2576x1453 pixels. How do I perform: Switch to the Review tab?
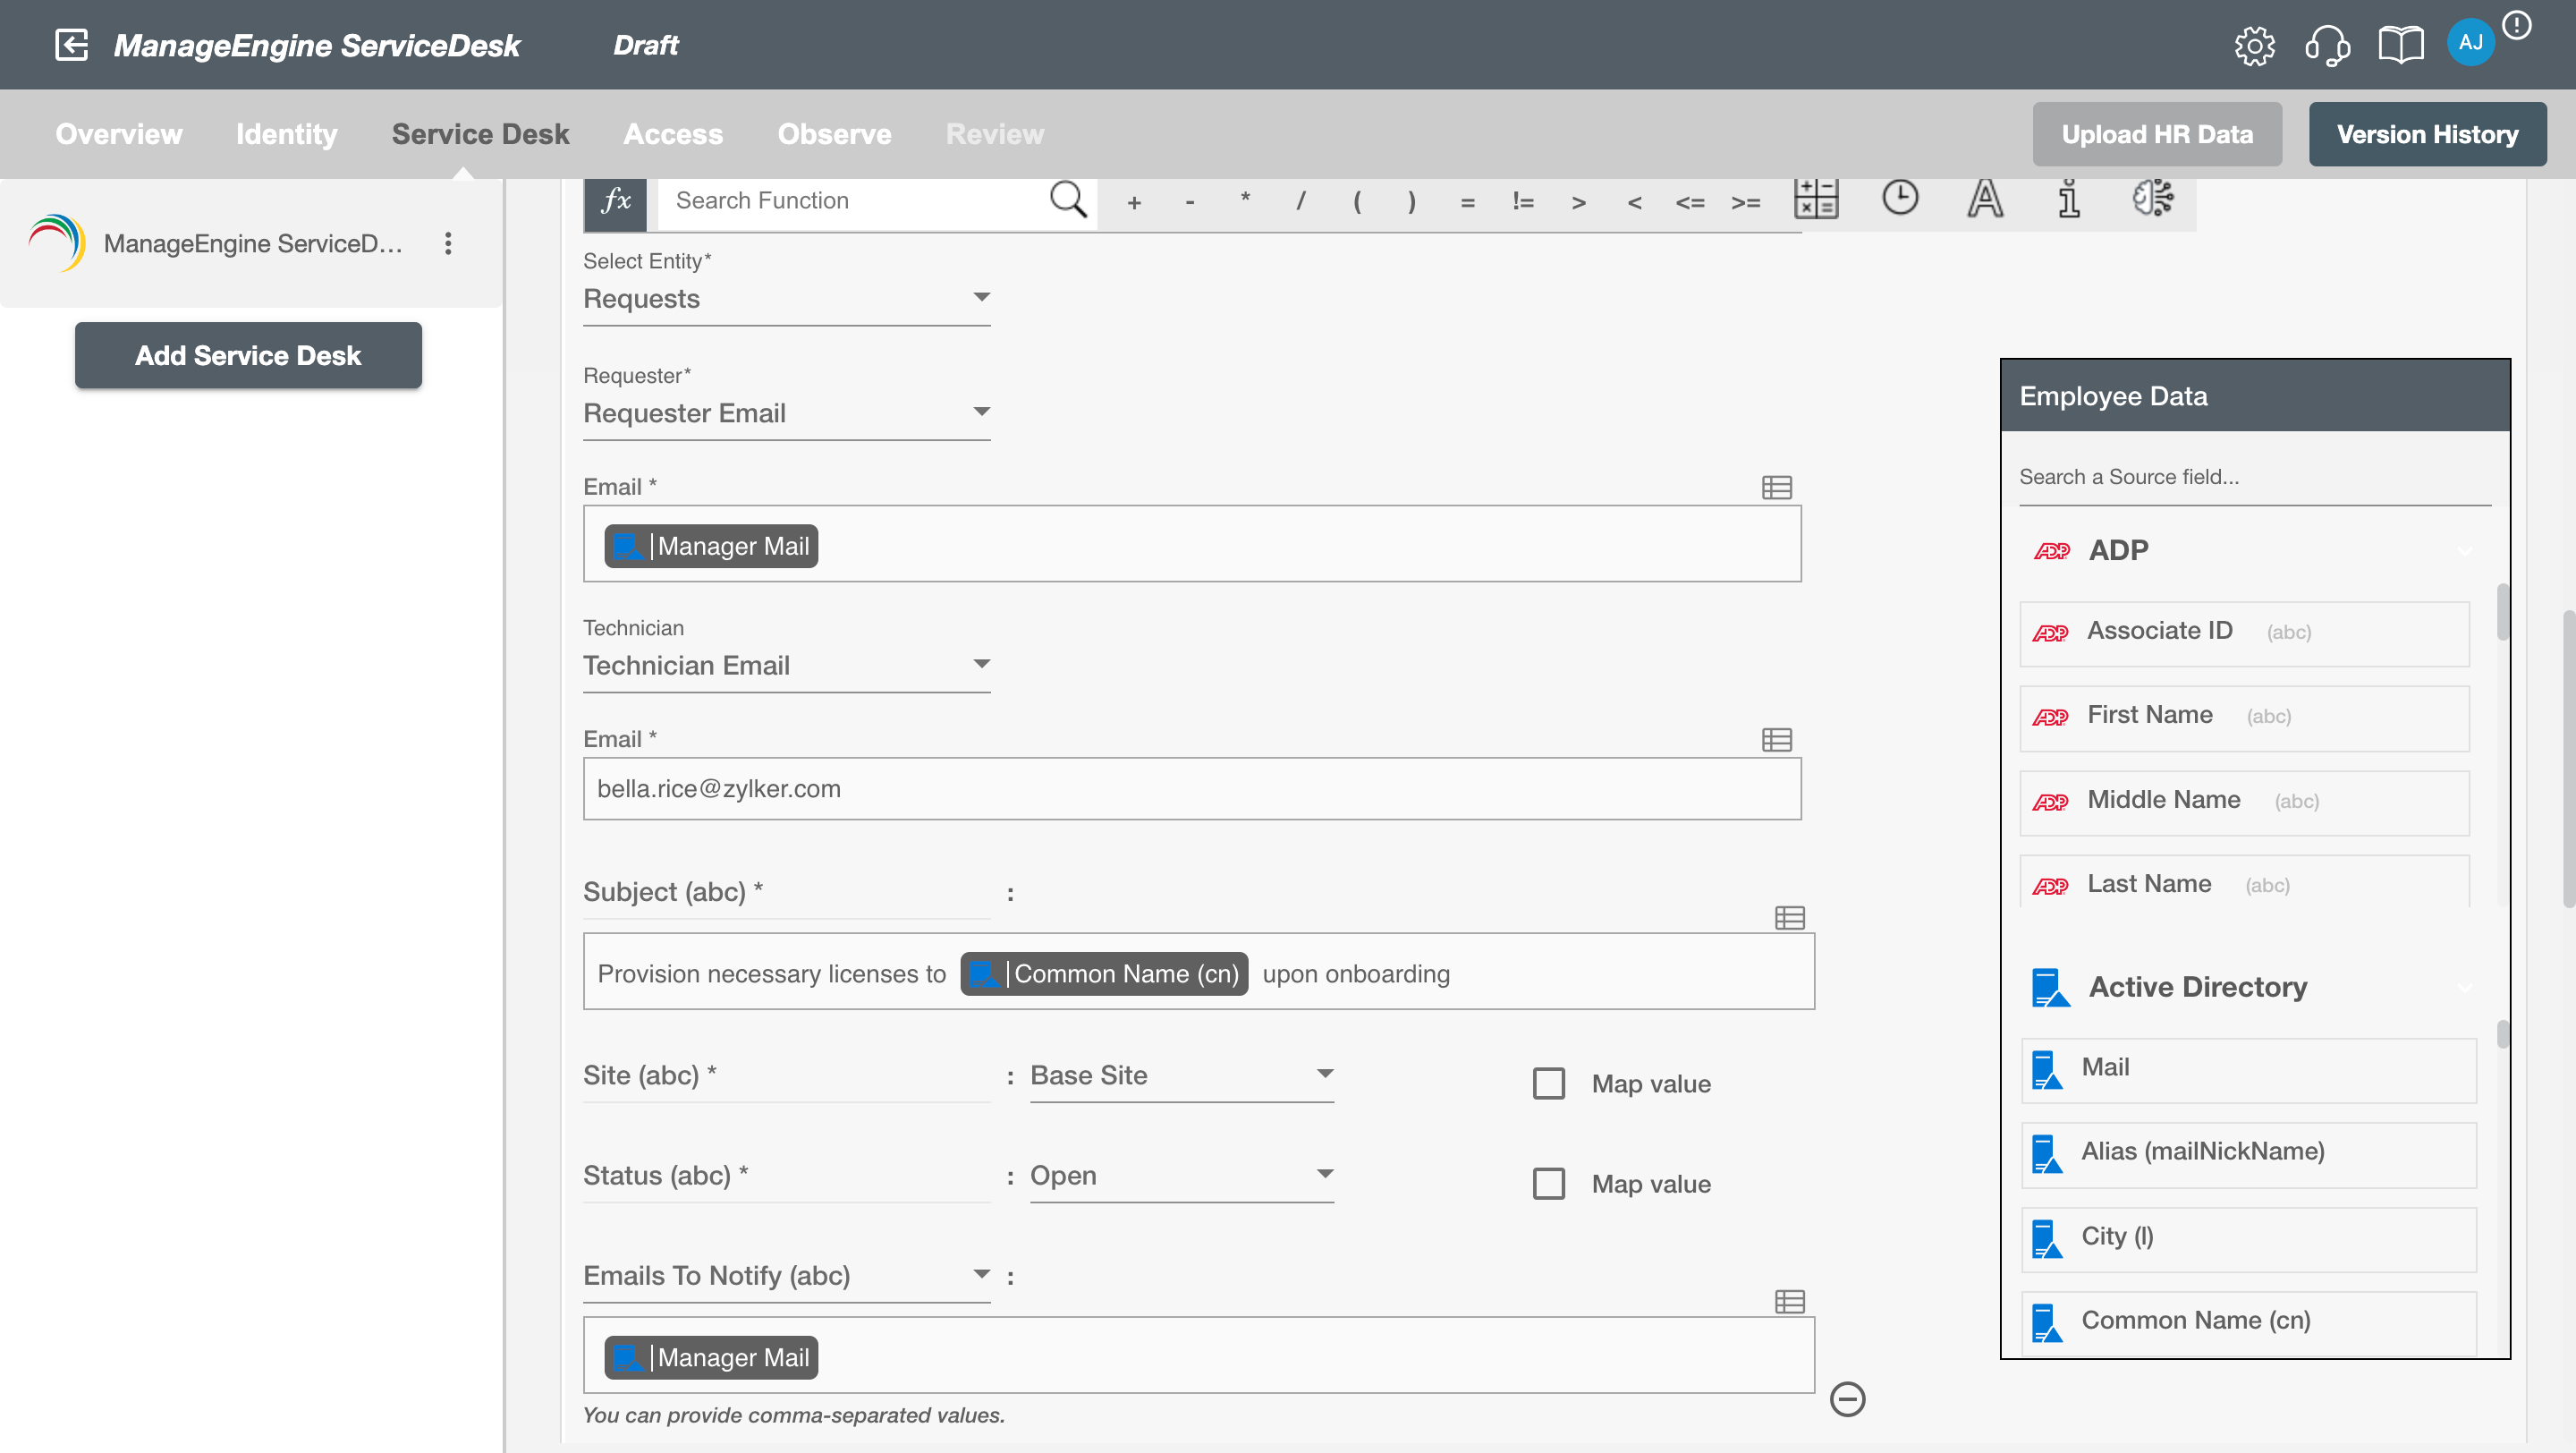pyautogui.click(x=994, y=134)
